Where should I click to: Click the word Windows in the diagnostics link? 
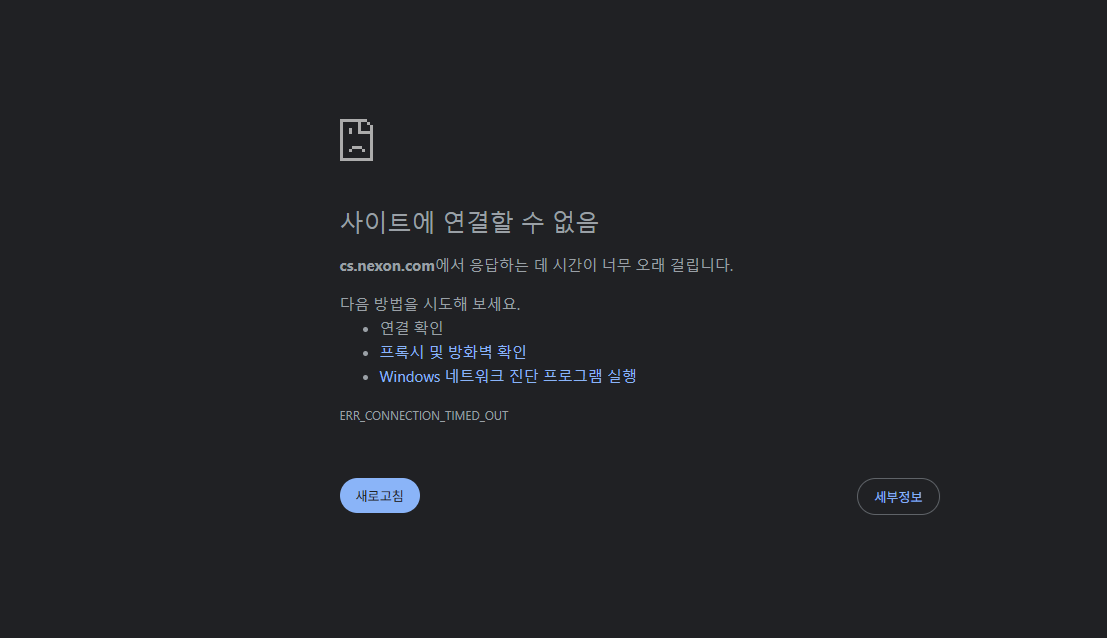[409, 377]
